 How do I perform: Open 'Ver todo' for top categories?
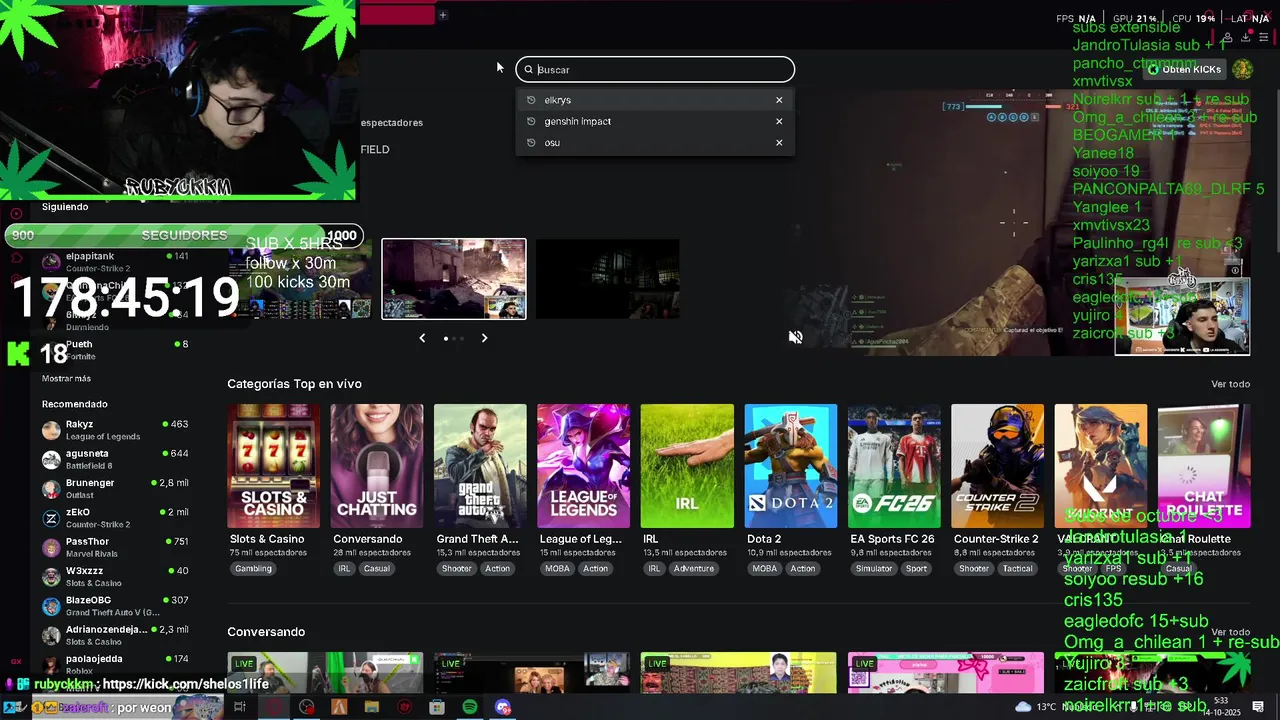[1230, 384]
